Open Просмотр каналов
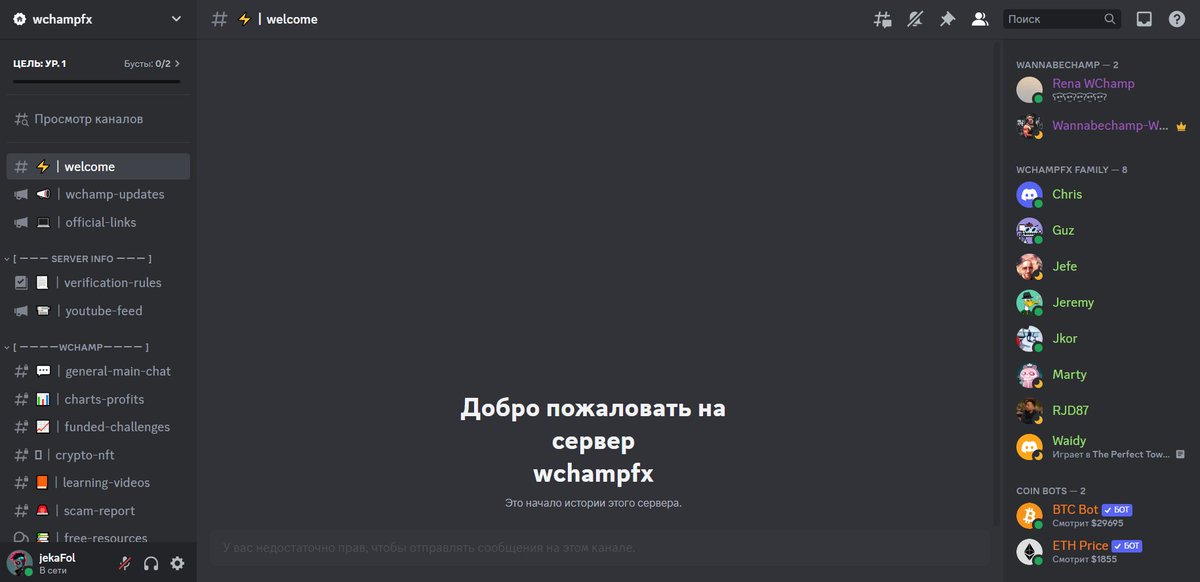 pos(98,119)
